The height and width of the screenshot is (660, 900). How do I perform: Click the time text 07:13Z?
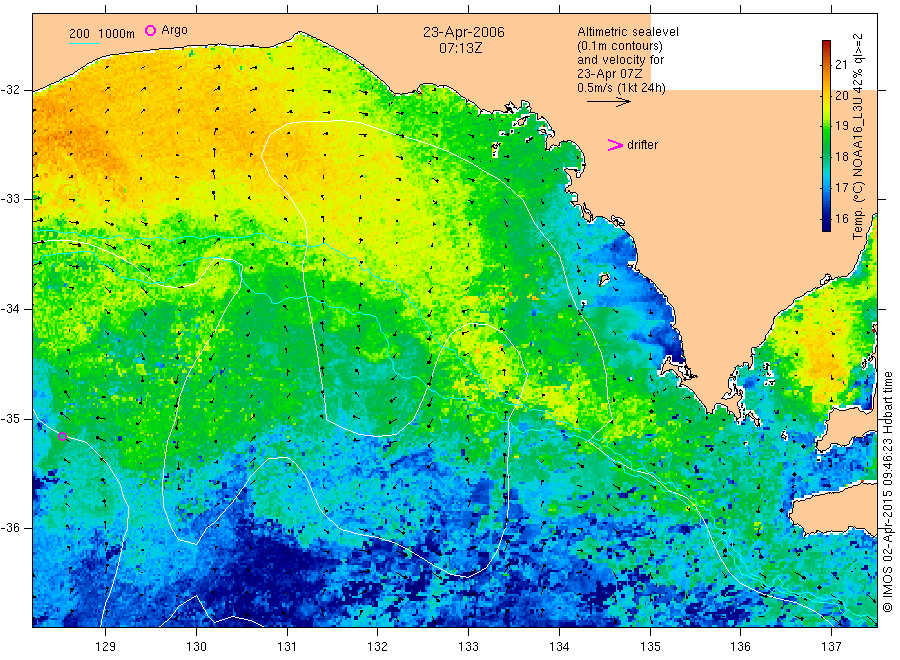pyautogui.click(x=461, y=49)
